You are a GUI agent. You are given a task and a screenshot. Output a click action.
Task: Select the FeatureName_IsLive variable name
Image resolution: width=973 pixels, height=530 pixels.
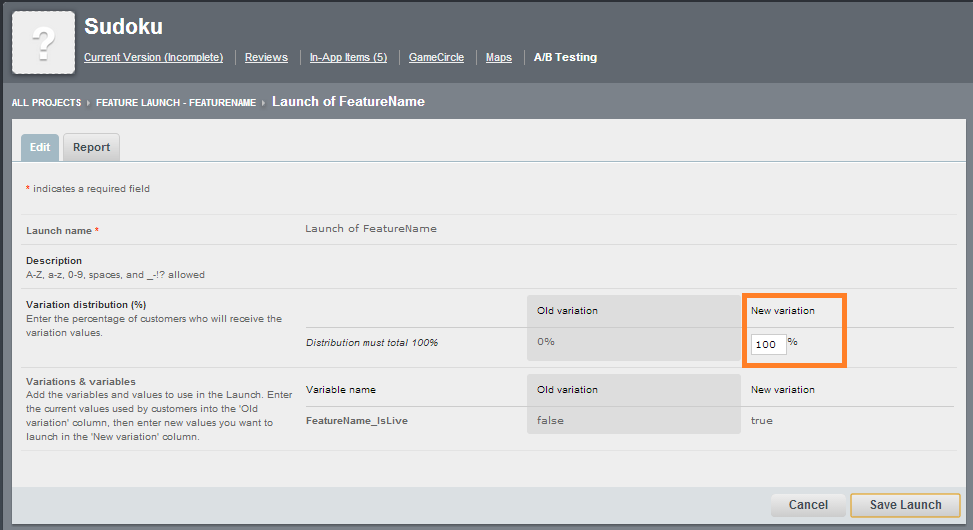[x=357, y=421]
